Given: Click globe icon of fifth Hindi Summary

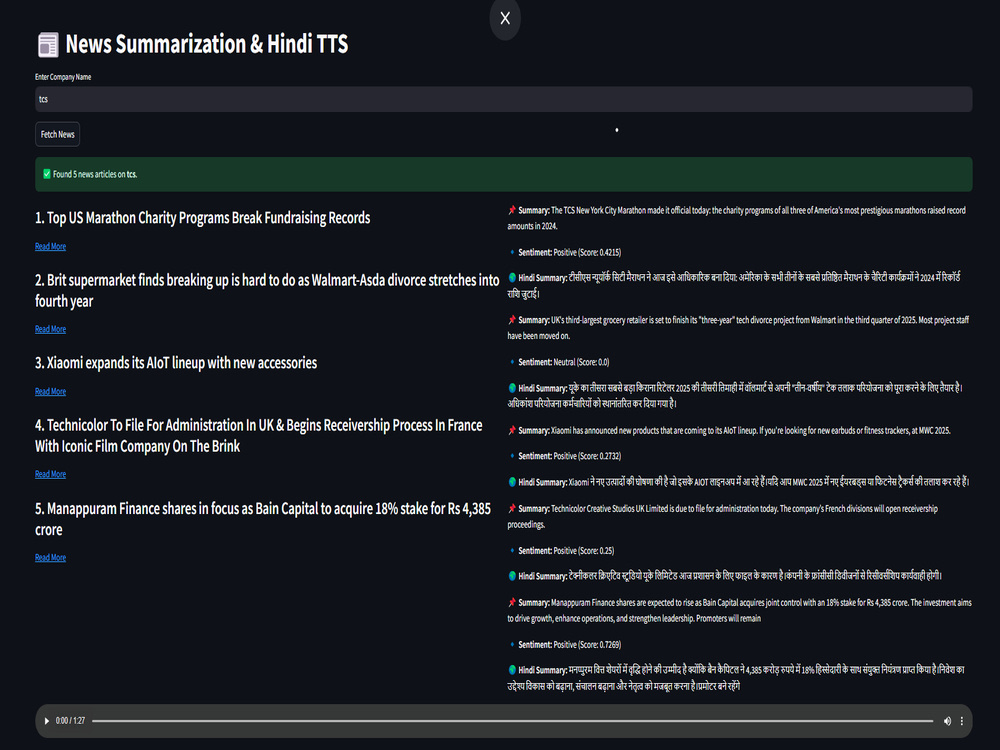Looking at the screenshot, I should (x=512, y=670).
